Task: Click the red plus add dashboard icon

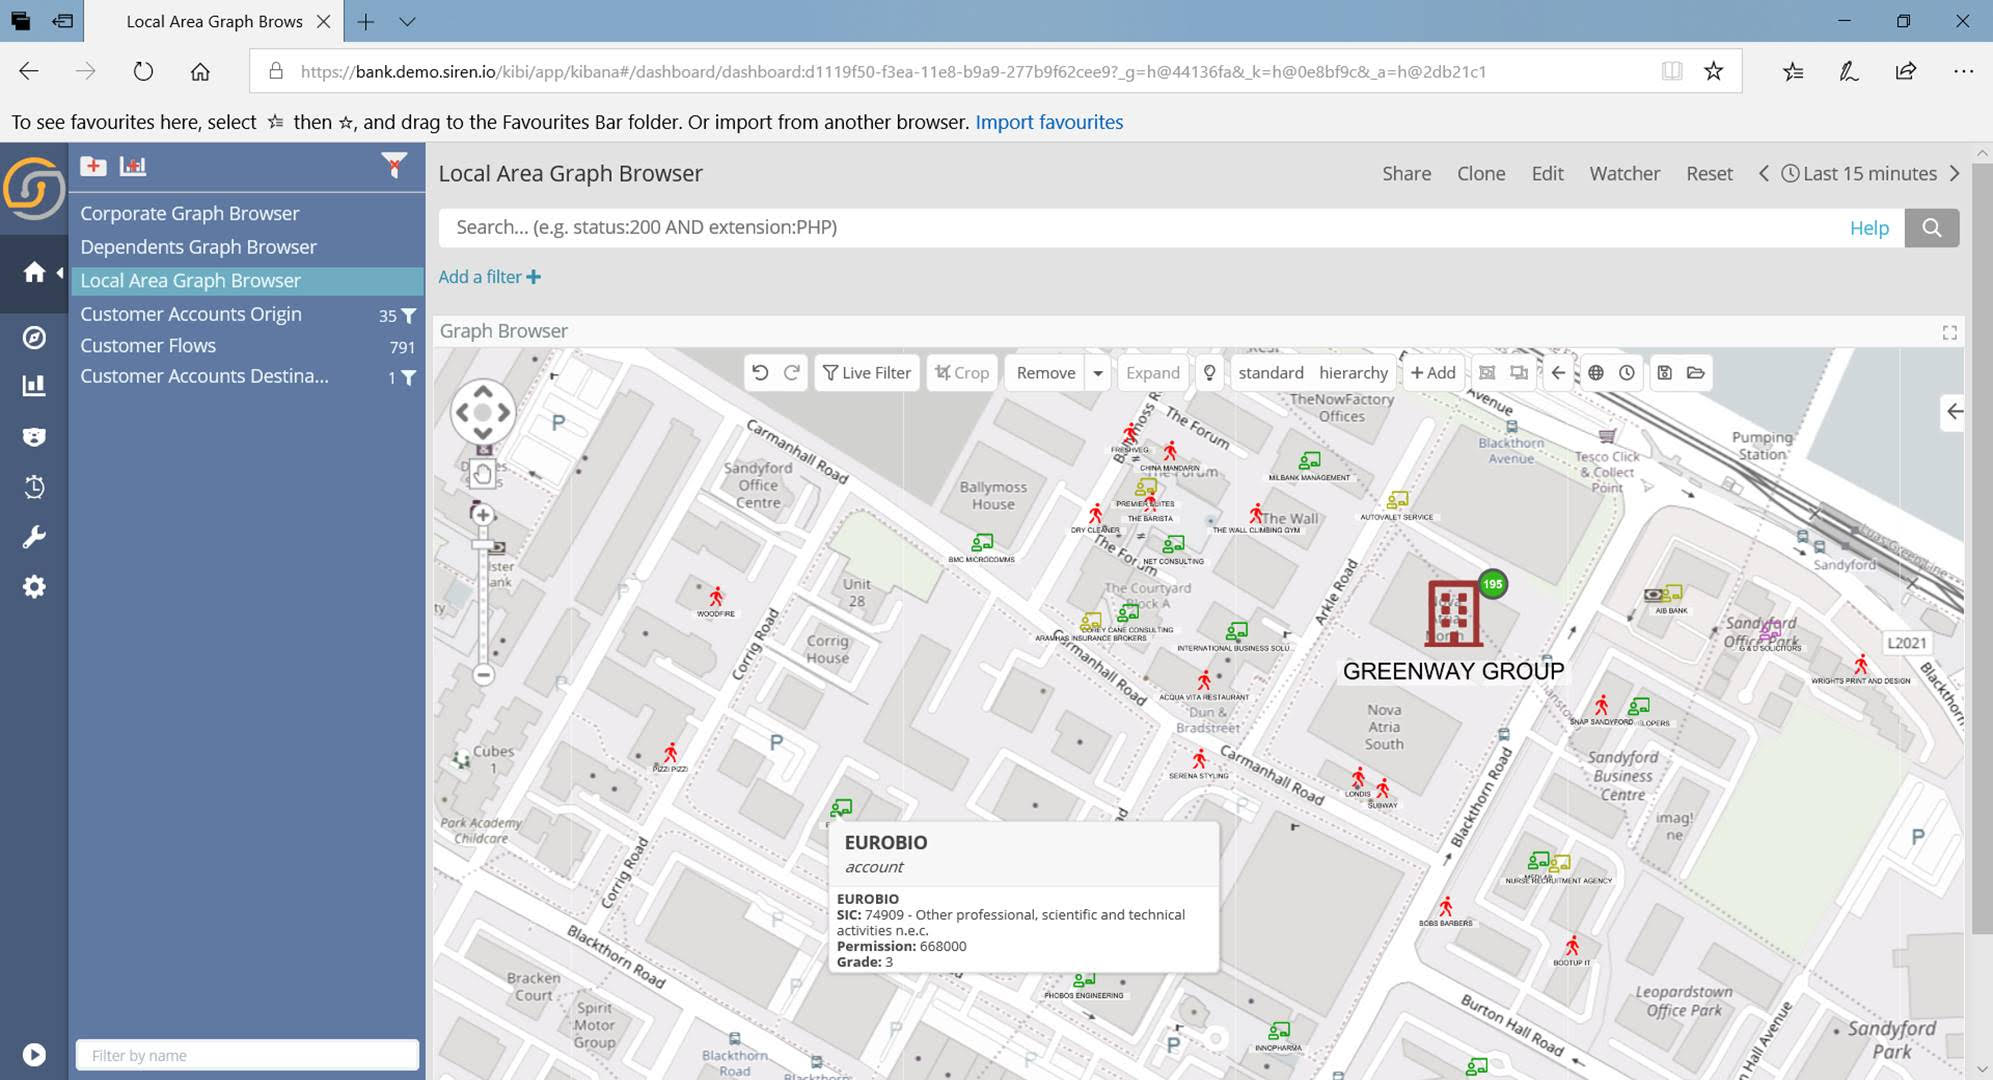Action: point(94,166)
